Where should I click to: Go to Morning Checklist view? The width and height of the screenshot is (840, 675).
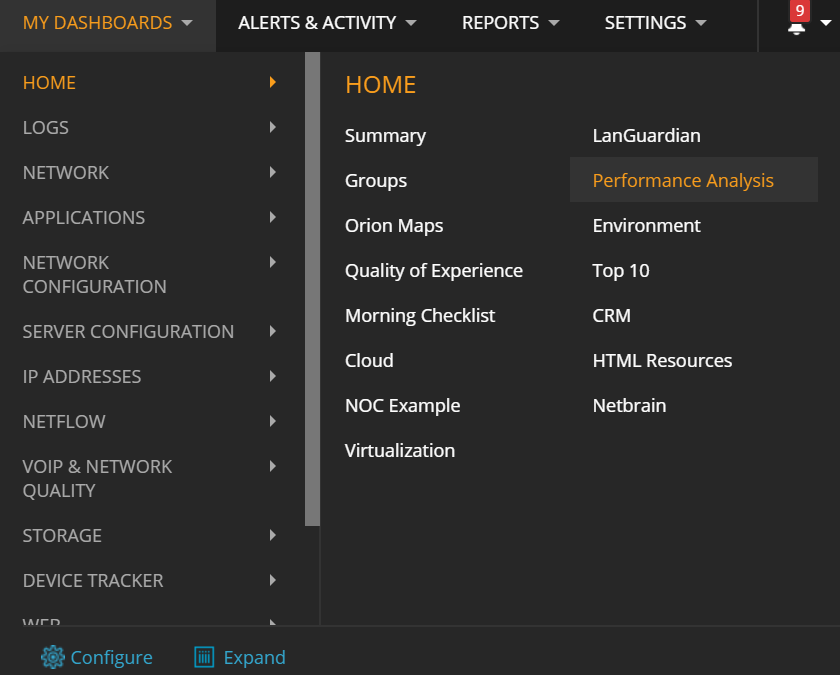click(419, 316)
